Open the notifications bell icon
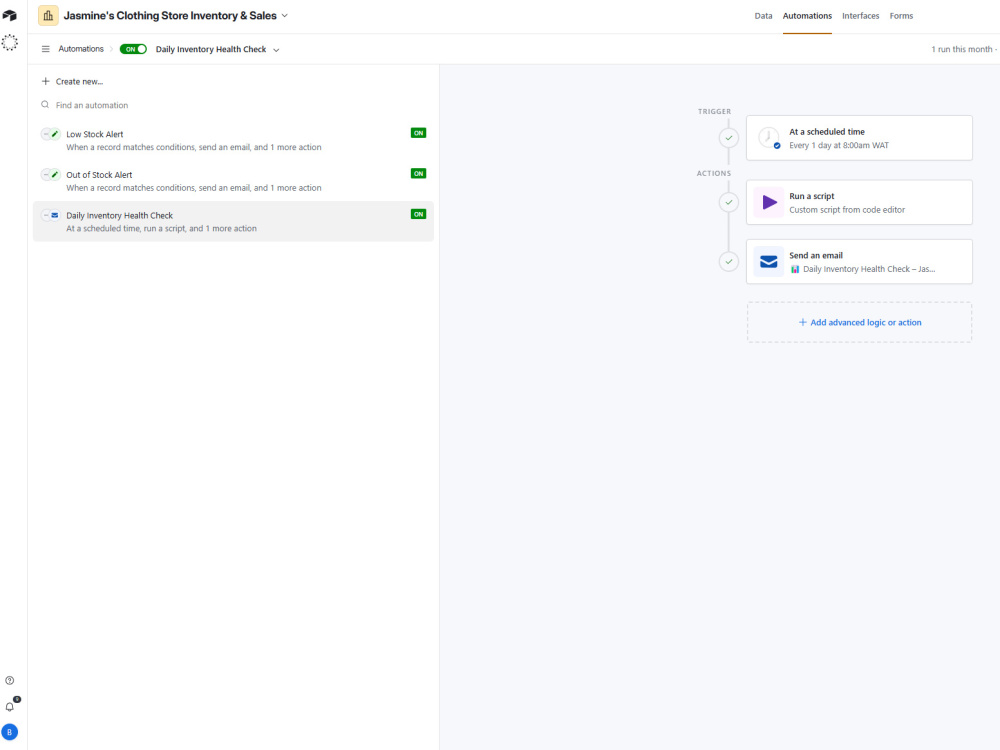 [x=10, y=707]
